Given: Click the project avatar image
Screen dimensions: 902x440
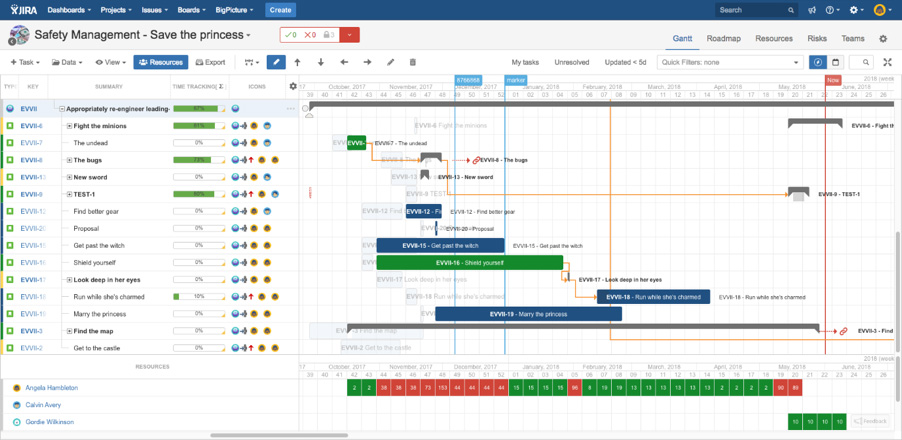Looking at the screenshot, I should point(19,35).
